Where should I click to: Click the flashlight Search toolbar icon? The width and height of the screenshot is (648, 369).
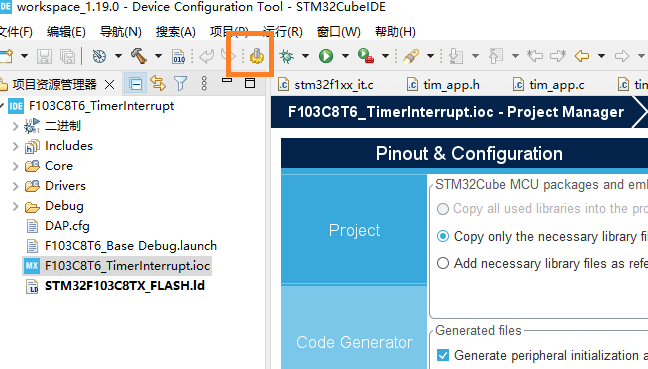point(411,56)
